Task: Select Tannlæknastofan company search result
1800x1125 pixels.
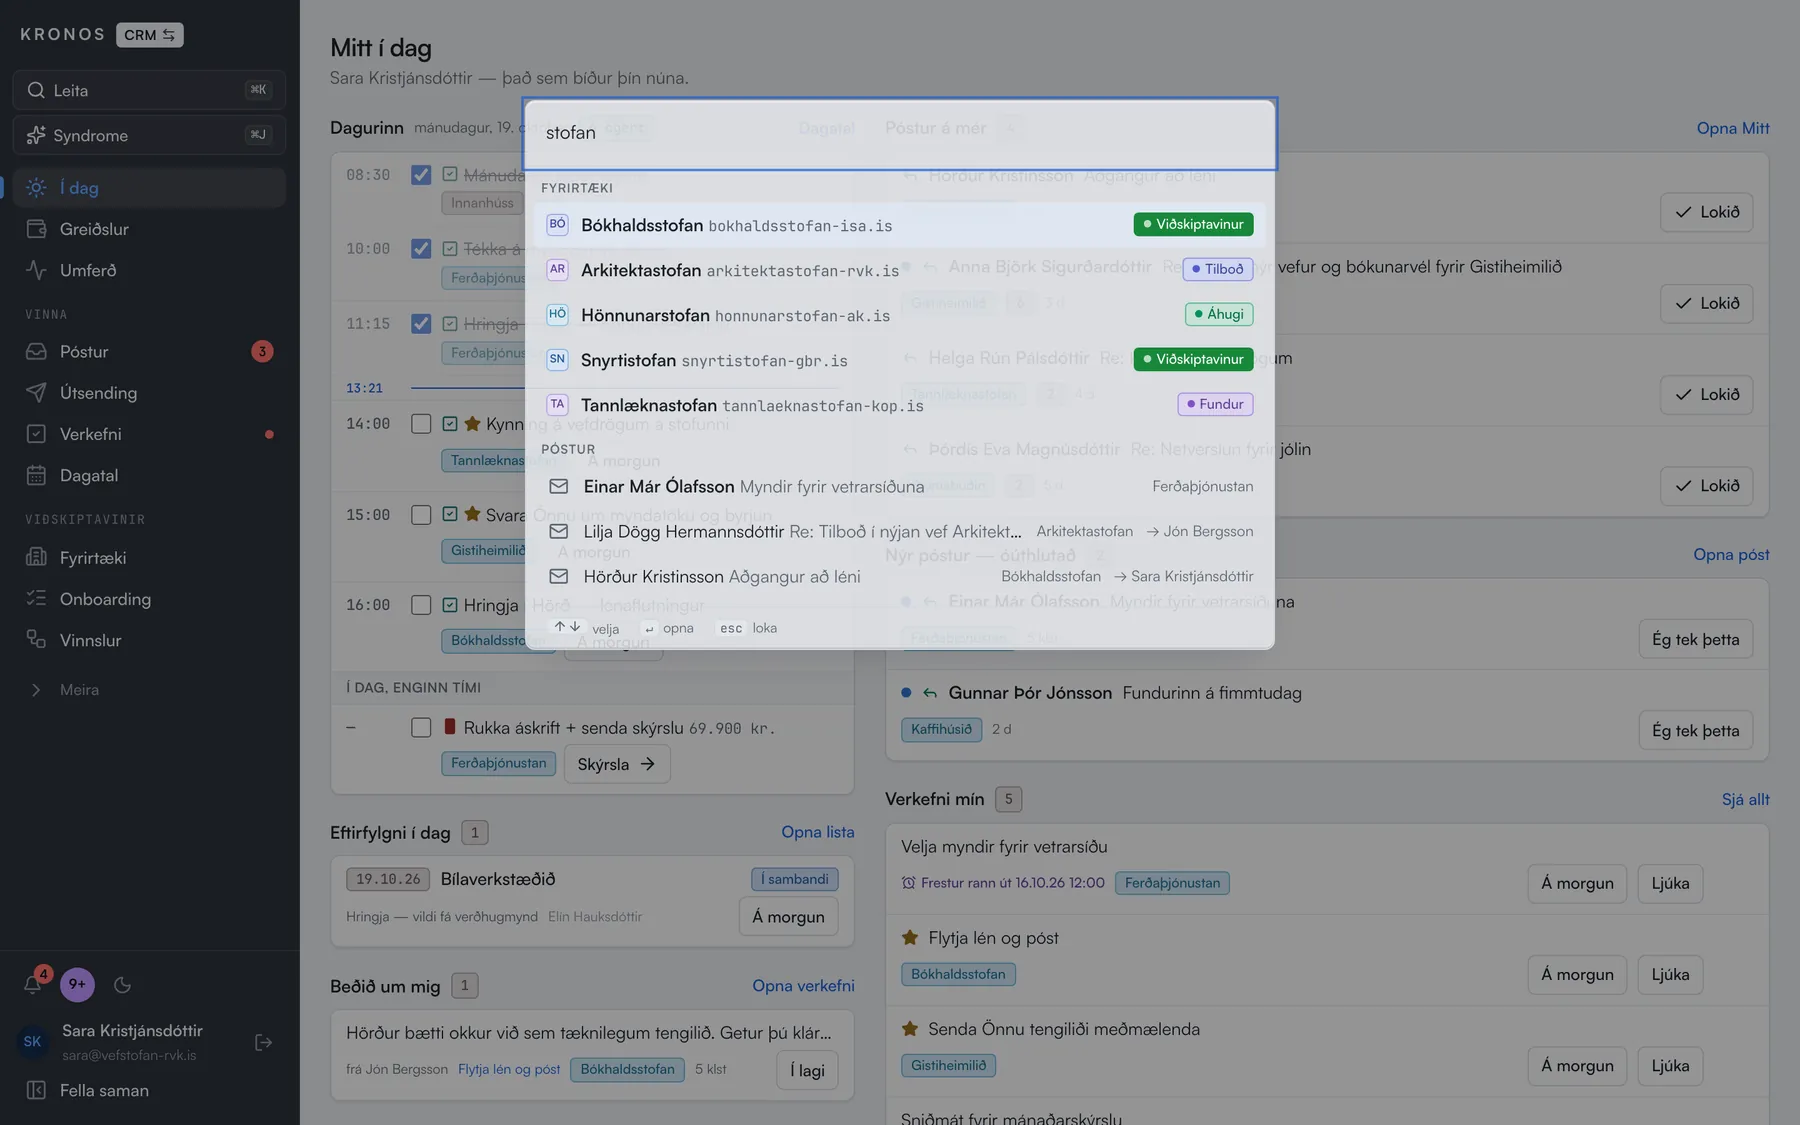Action: (x=899, y=405)
